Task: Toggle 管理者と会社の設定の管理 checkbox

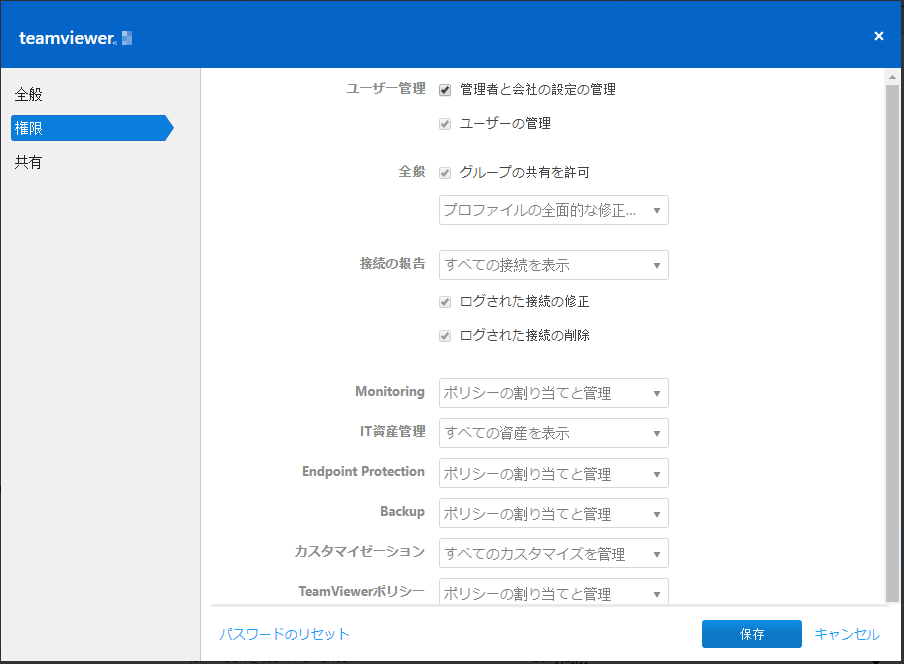Action: pos(445,90)
